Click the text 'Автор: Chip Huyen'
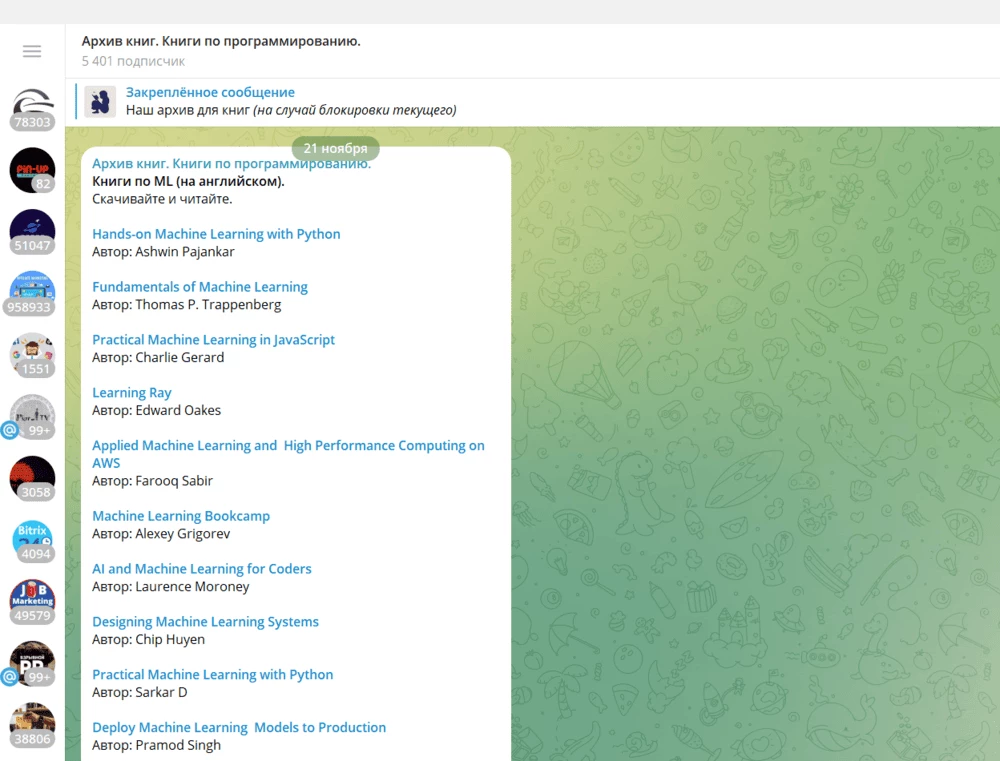Viewport: 1000px width, 761px height. pos(149,640)
